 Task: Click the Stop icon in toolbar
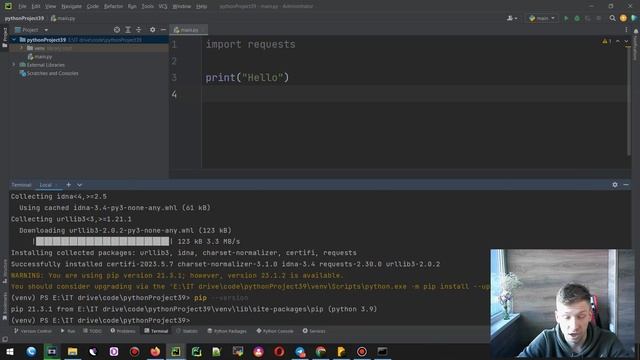599,18
